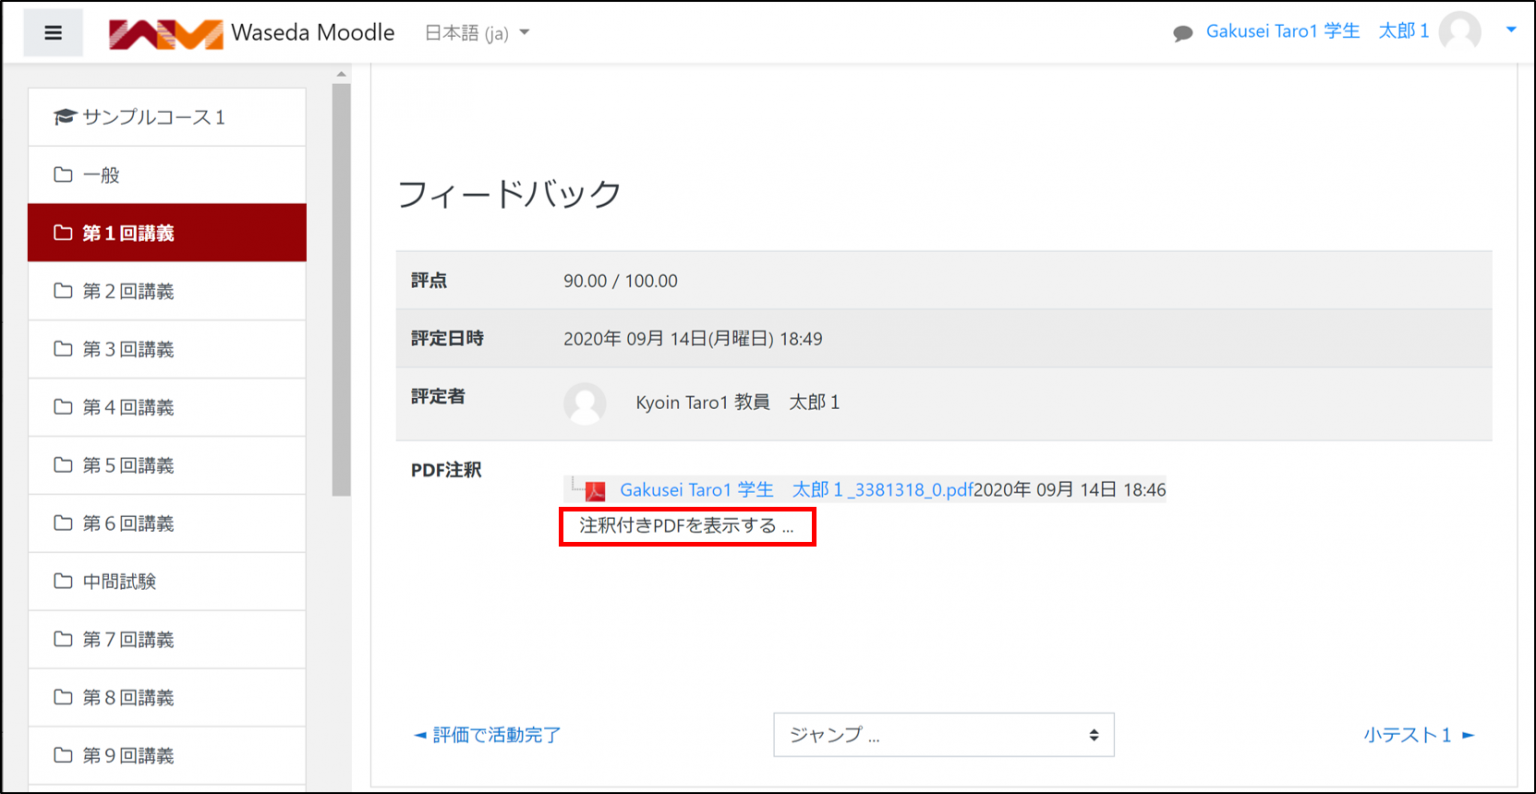The height and width of the screenshot is (794, 1536).
Task: Open 第9回講義 in course navigation
Action: pos(128,755)
